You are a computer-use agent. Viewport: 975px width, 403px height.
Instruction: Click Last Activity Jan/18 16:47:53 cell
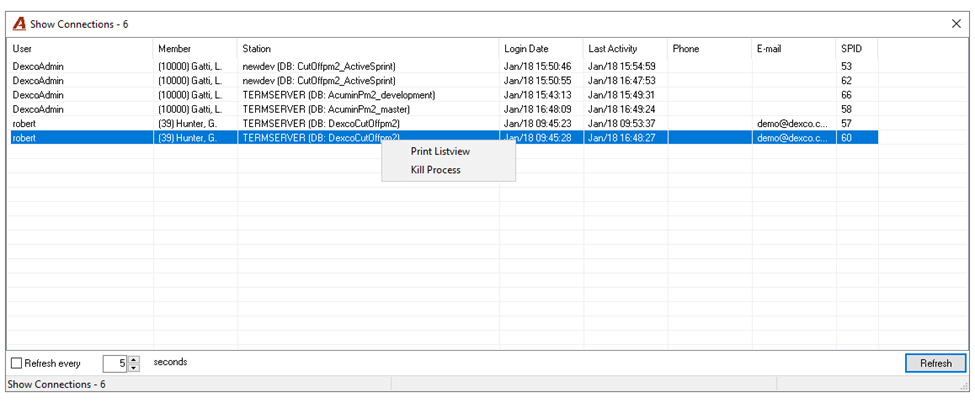click(x=622, y=80)
